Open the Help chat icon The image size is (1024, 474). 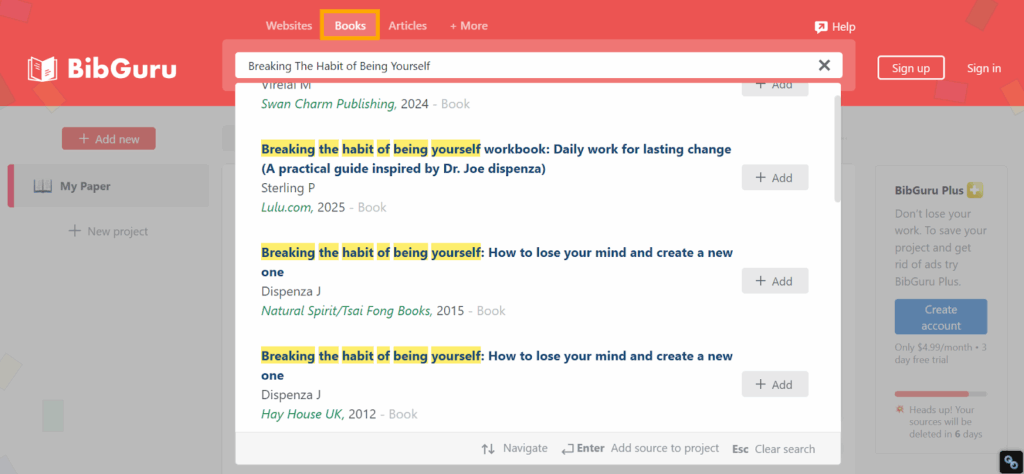coord(821,27)
